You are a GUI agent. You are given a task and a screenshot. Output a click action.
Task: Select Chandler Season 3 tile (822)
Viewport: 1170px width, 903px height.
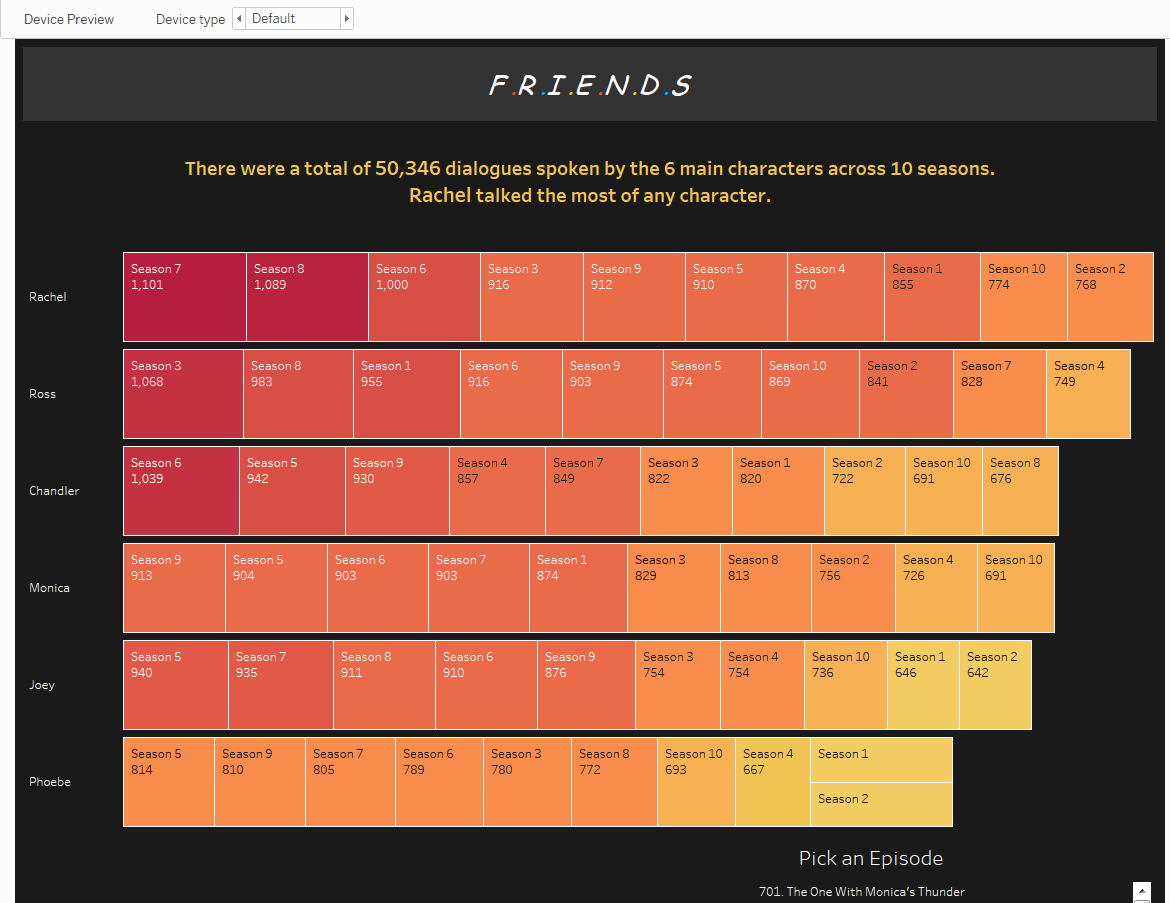[x=686, y=491]
